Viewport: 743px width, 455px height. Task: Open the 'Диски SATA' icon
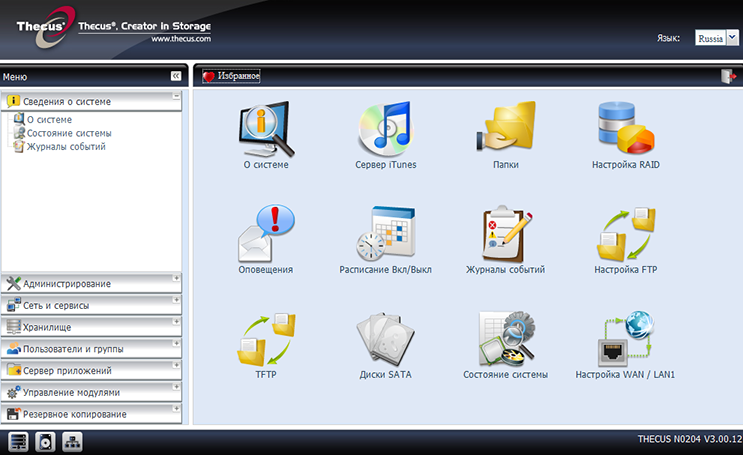(386, 339)
